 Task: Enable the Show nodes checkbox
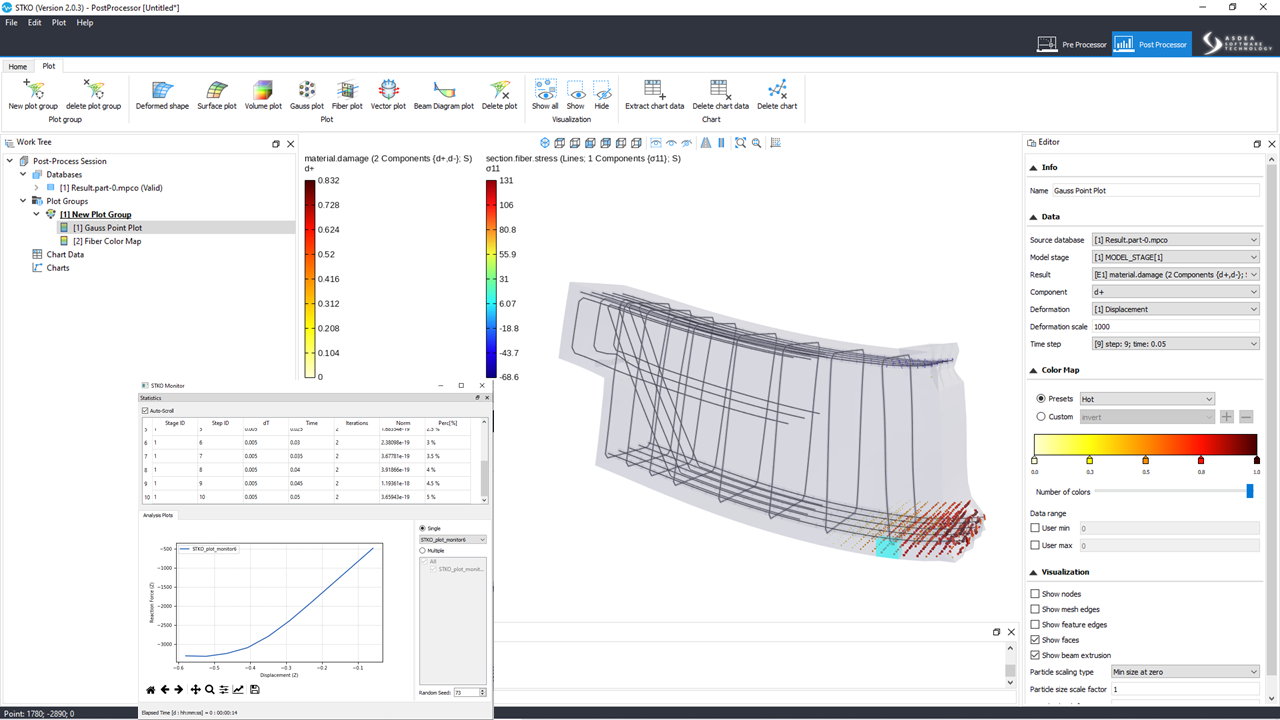click(x=1035, y=594)
